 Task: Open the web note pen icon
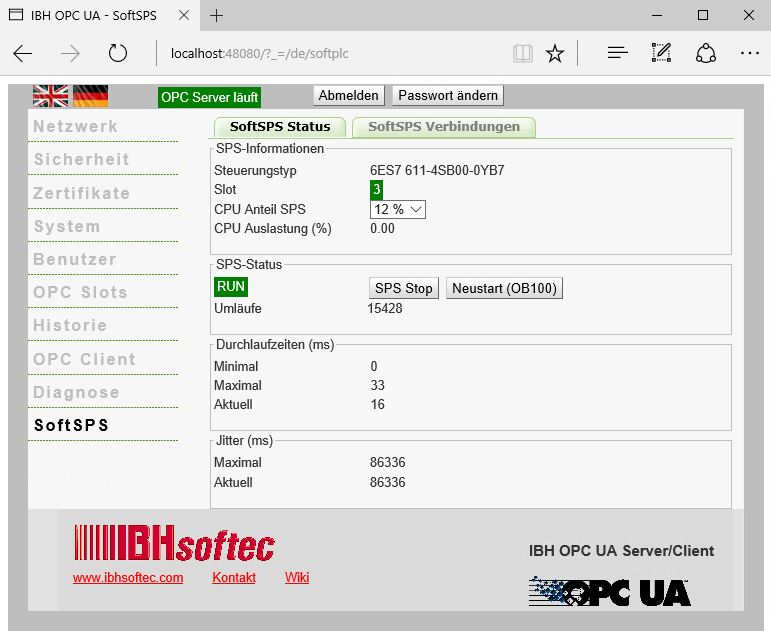coord(661,53)
